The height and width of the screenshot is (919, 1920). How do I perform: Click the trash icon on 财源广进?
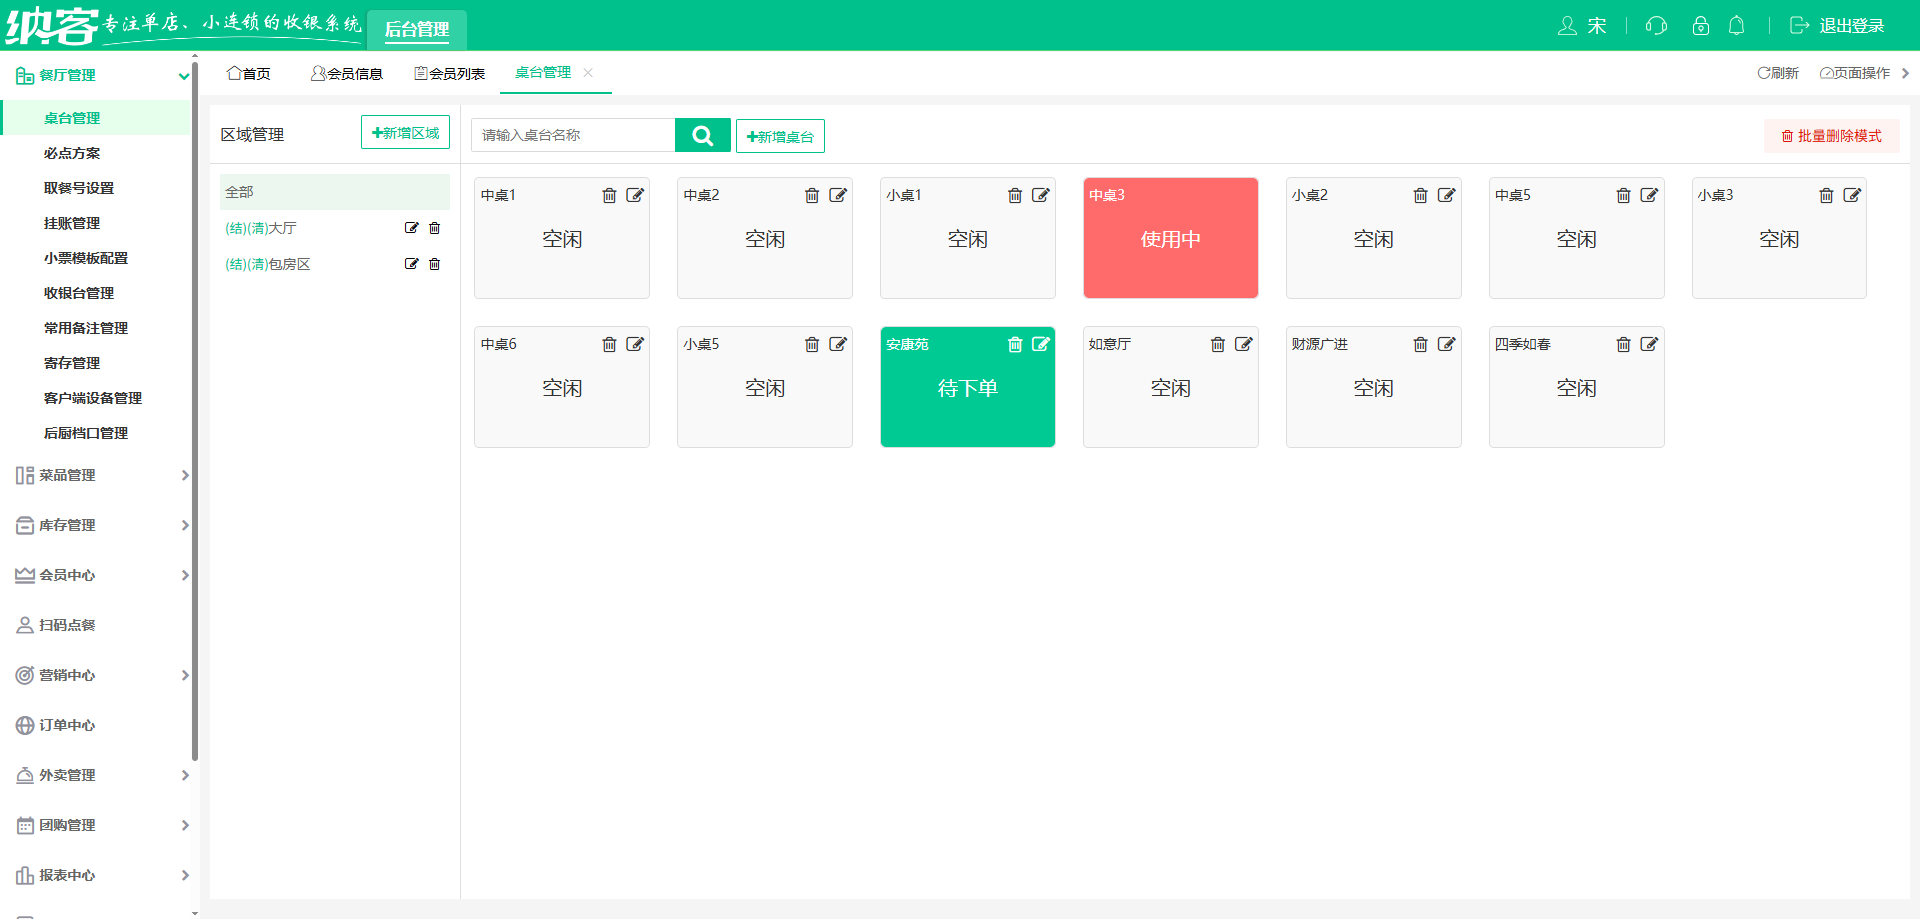tap(1420, 344)
